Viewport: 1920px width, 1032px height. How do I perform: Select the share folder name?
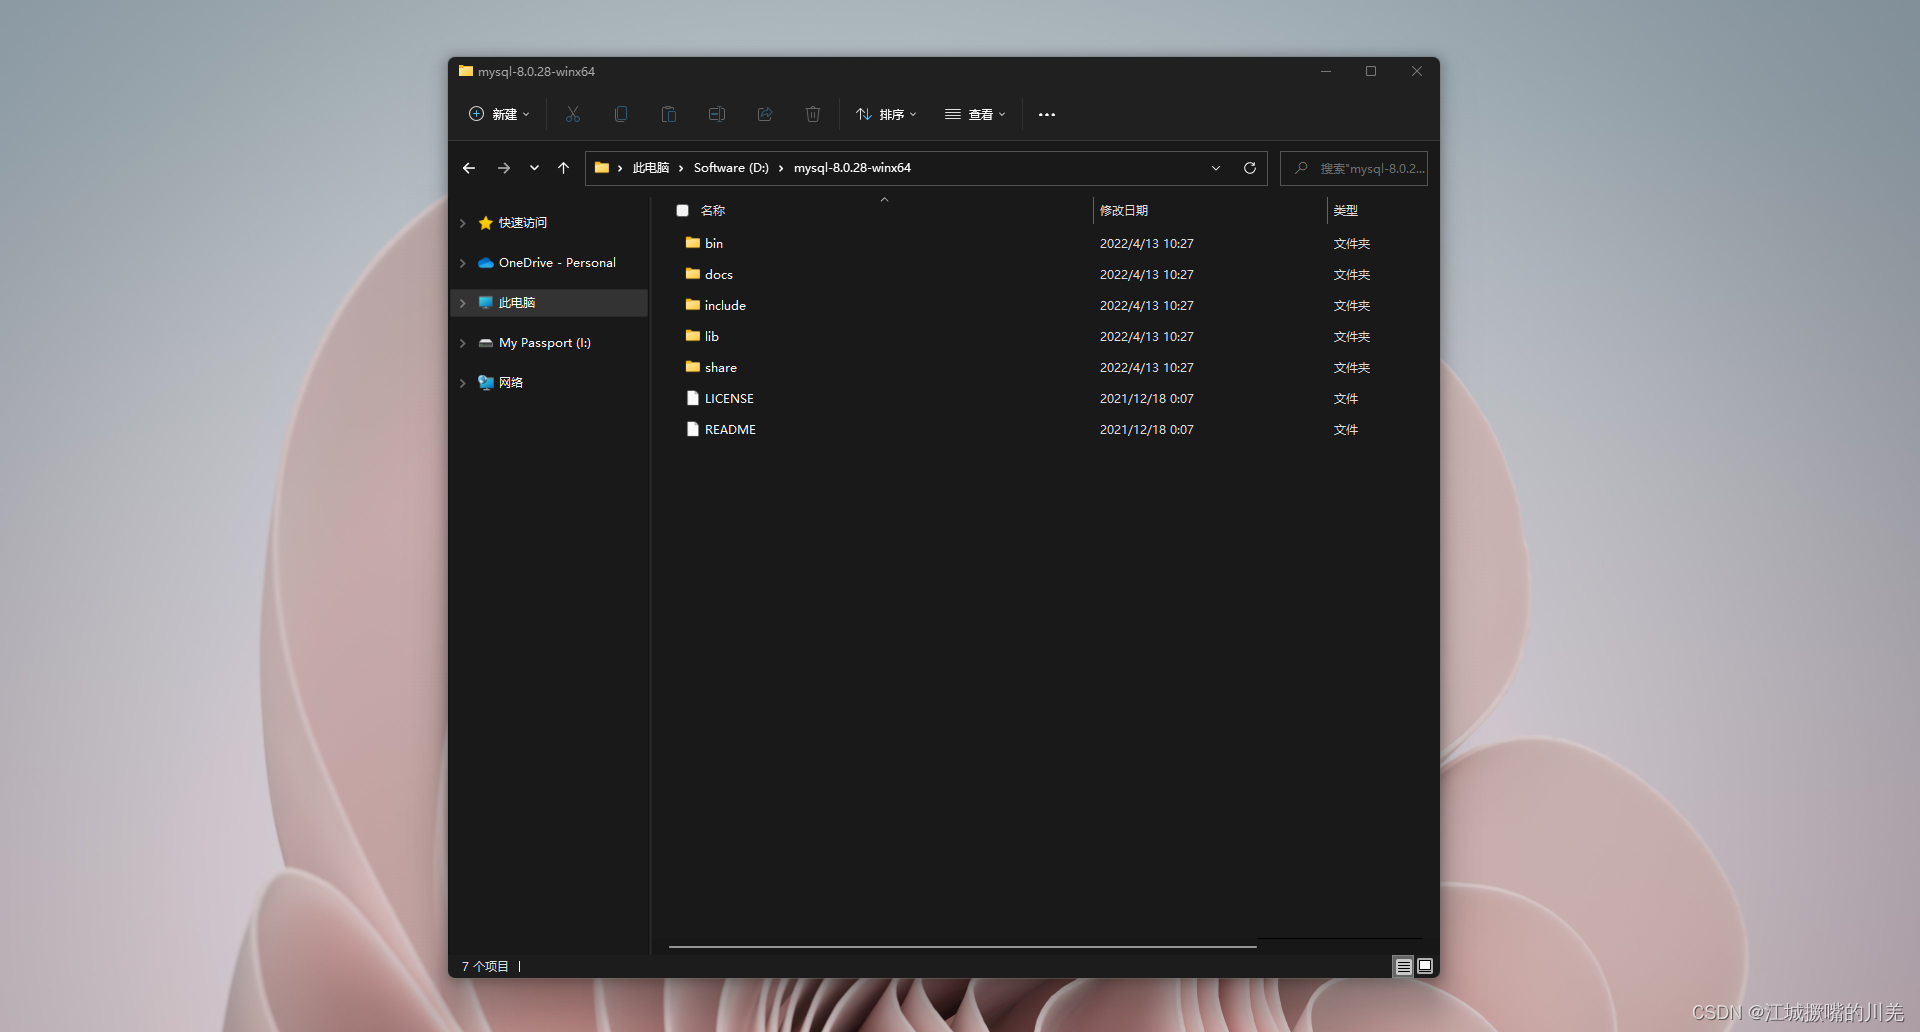[x=721, y=368]
